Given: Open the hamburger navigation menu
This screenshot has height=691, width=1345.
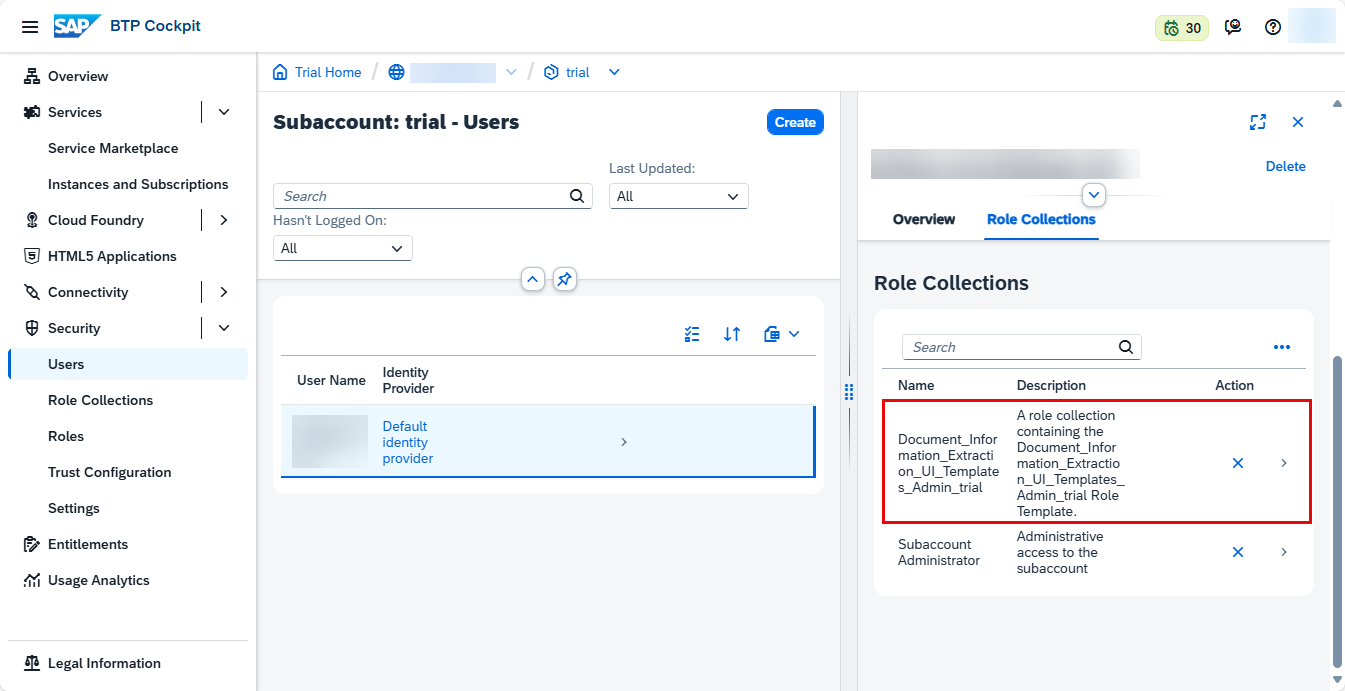Looking at the screenshot, I should point(30,27).
